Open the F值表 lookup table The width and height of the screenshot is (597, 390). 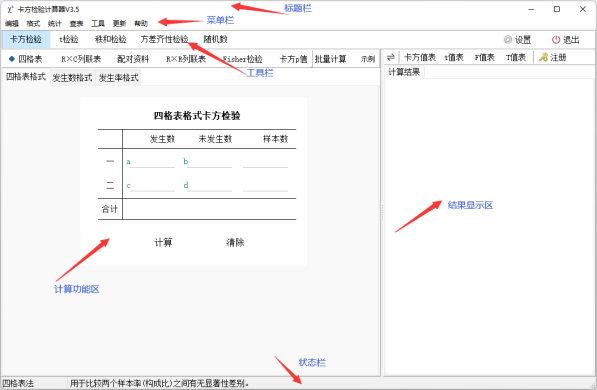click(x=484, y=58)
